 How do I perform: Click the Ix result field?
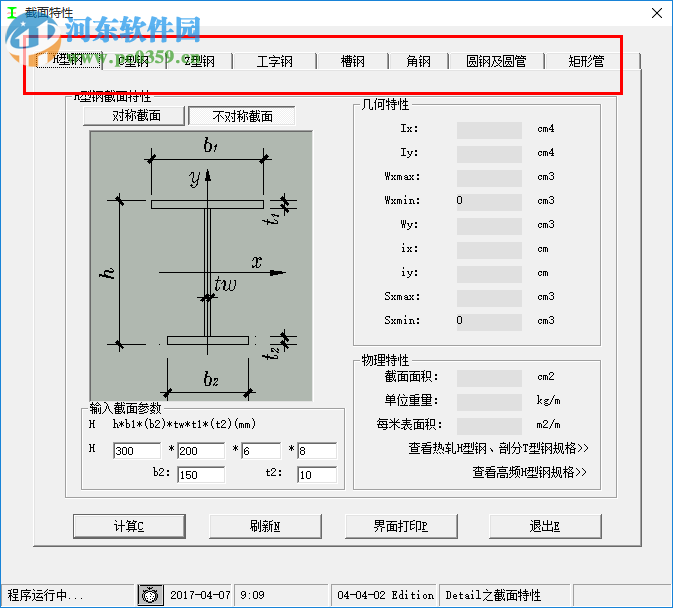[x=489, y=130]
